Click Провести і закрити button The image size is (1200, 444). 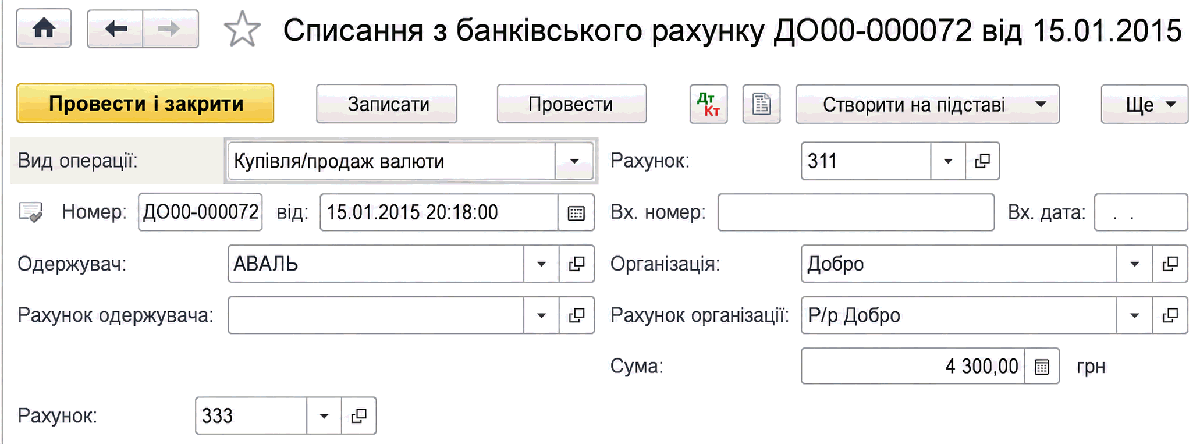146,104
